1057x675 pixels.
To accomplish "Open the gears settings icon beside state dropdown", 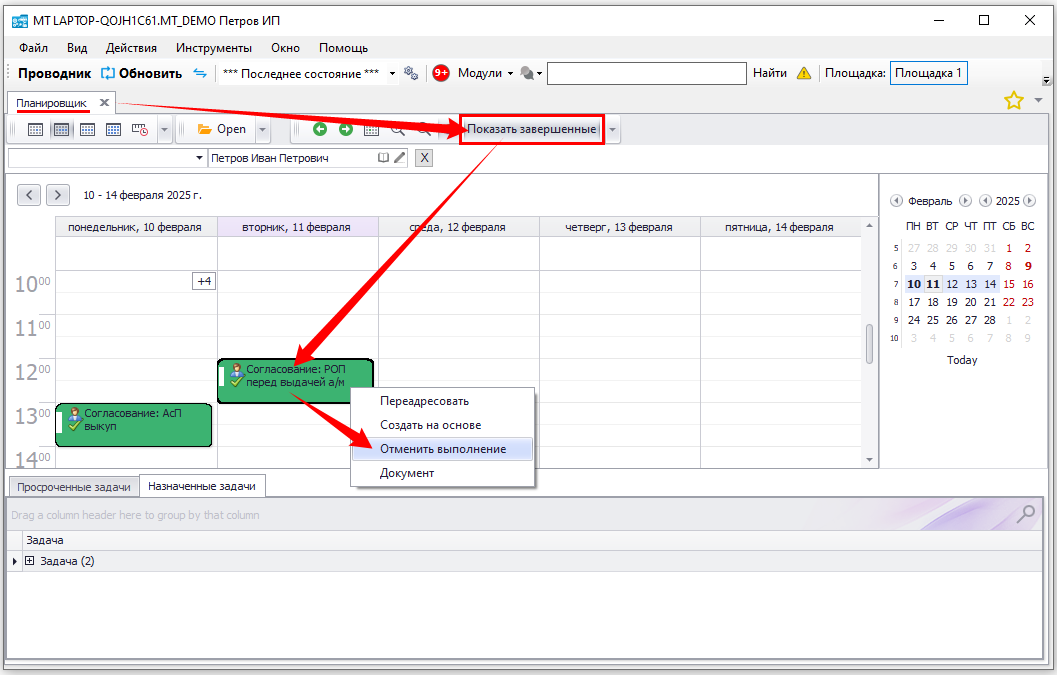I will point(410,73).
